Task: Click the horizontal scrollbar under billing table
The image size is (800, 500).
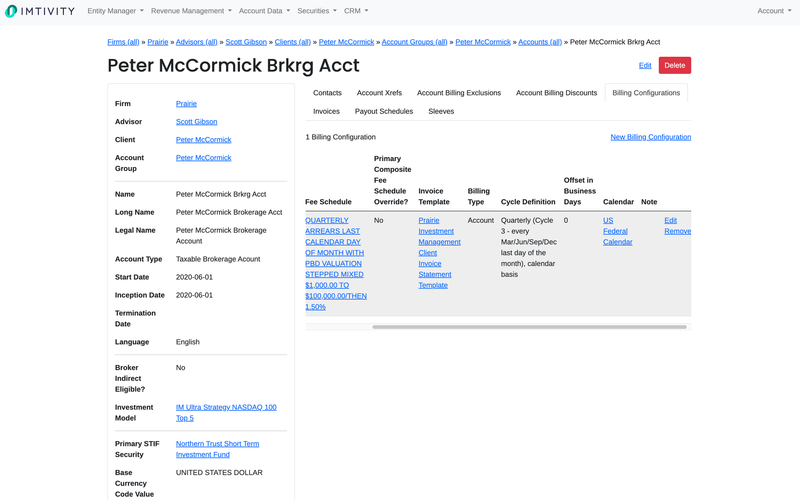Action: (x=529, y=327)
